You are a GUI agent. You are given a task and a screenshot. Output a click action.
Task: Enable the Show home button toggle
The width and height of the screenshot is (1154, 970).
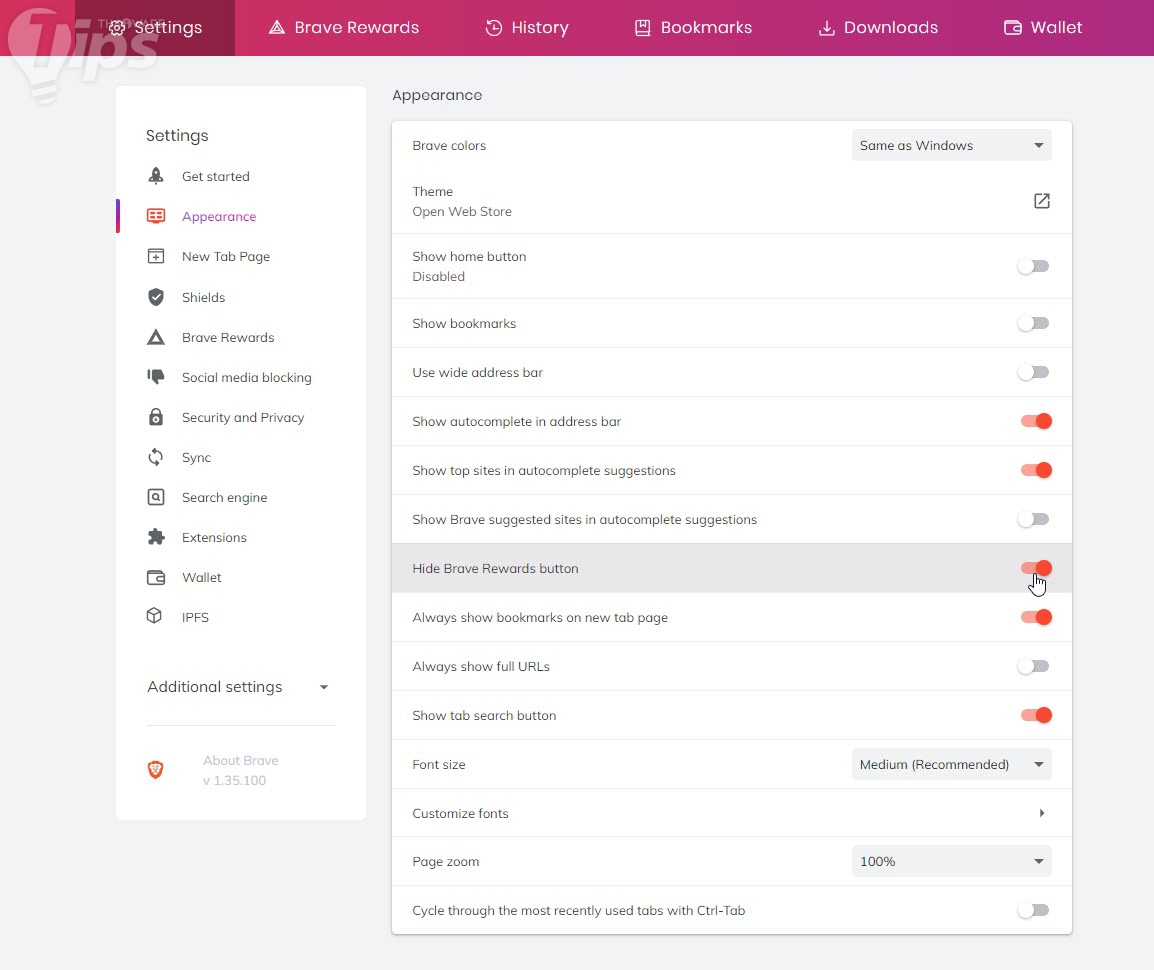[1033, 266]
